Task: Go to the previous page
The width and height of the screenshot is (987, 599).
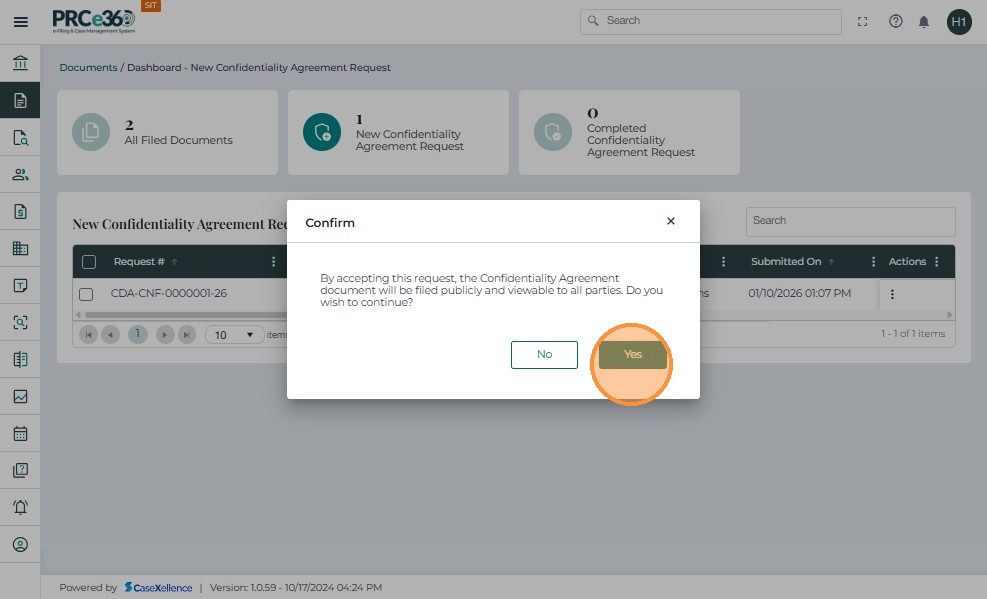Action: [111, 335]
